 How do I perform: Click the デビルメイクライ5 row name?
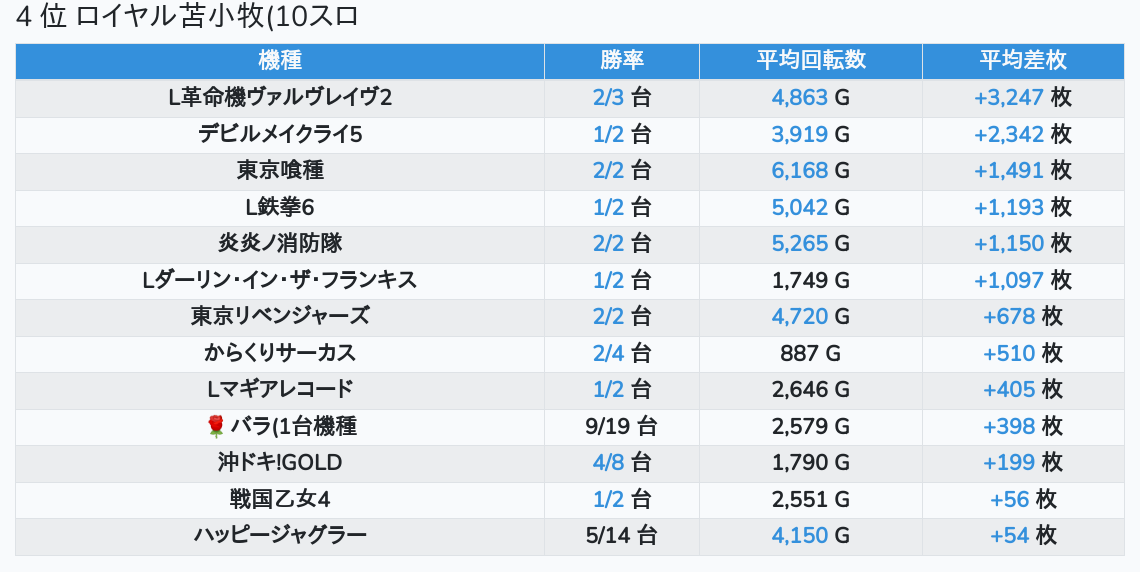[x=280, y=134]
